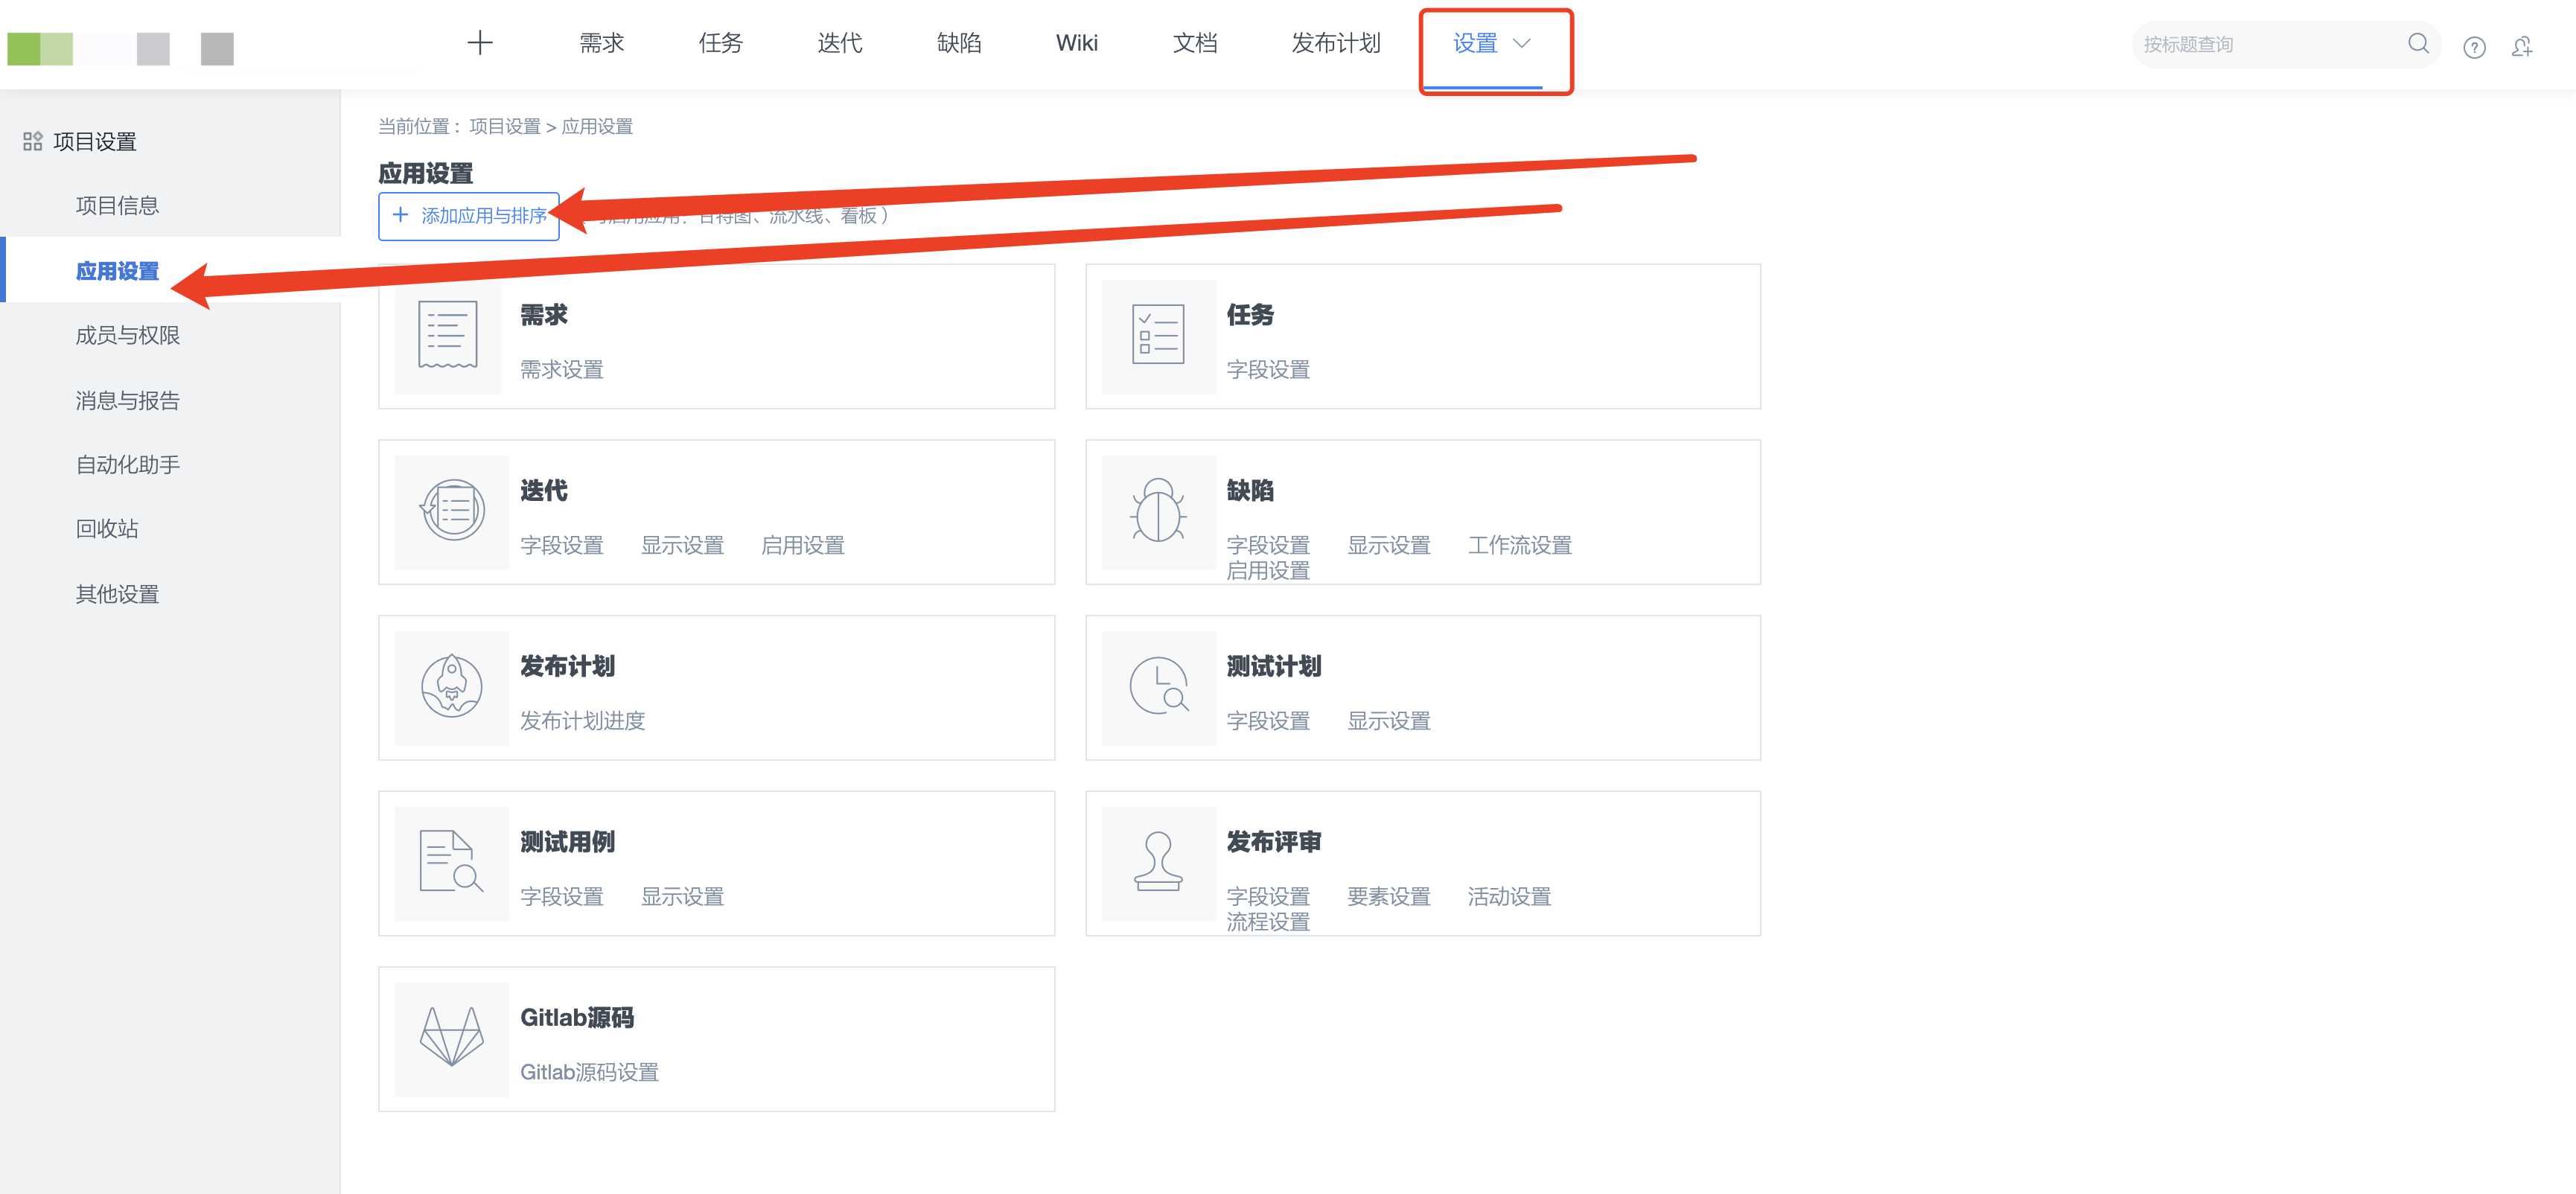Open 测试计划 显示设置 link

(x=1389, y=720)
